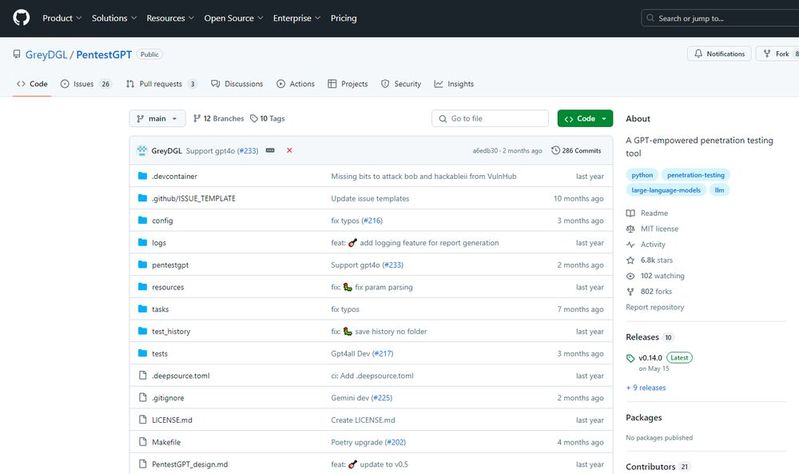Open the MIT license scale icon
Image resolution: width=799 pixels, height=474 pixels.
pos(630,229)
